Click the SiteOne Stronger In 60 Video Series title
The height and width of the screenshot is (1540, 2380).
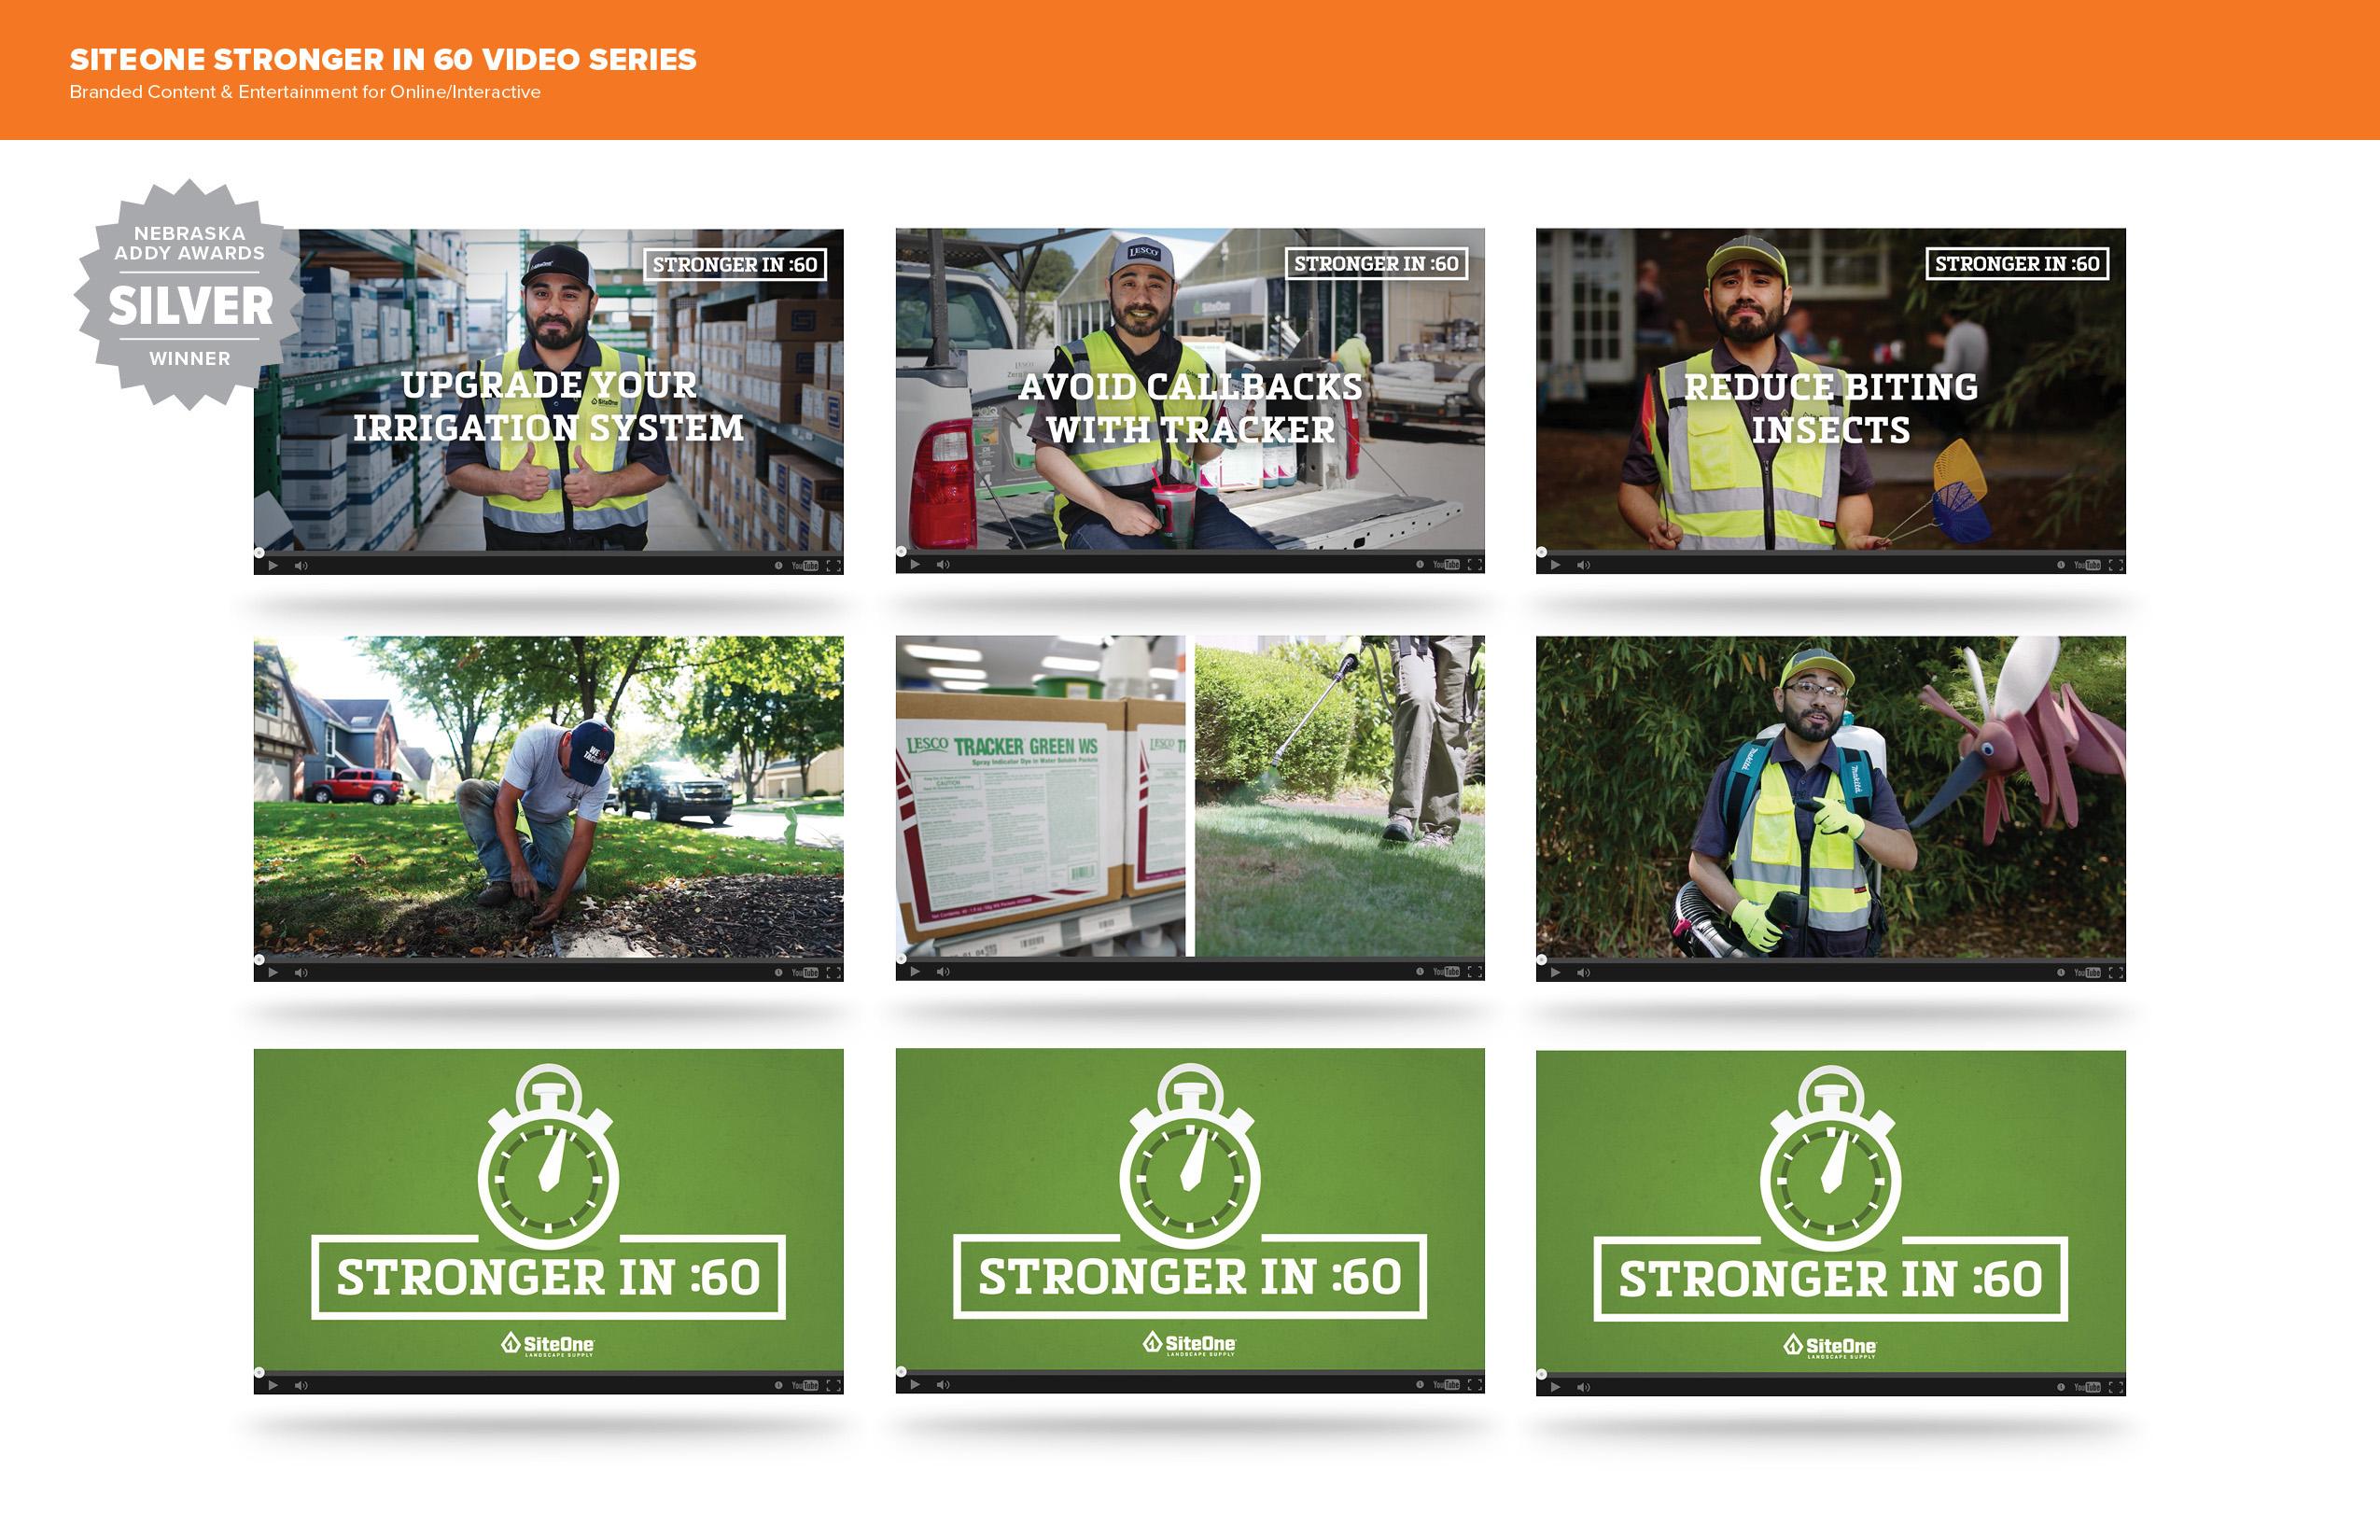pos(382,60)
